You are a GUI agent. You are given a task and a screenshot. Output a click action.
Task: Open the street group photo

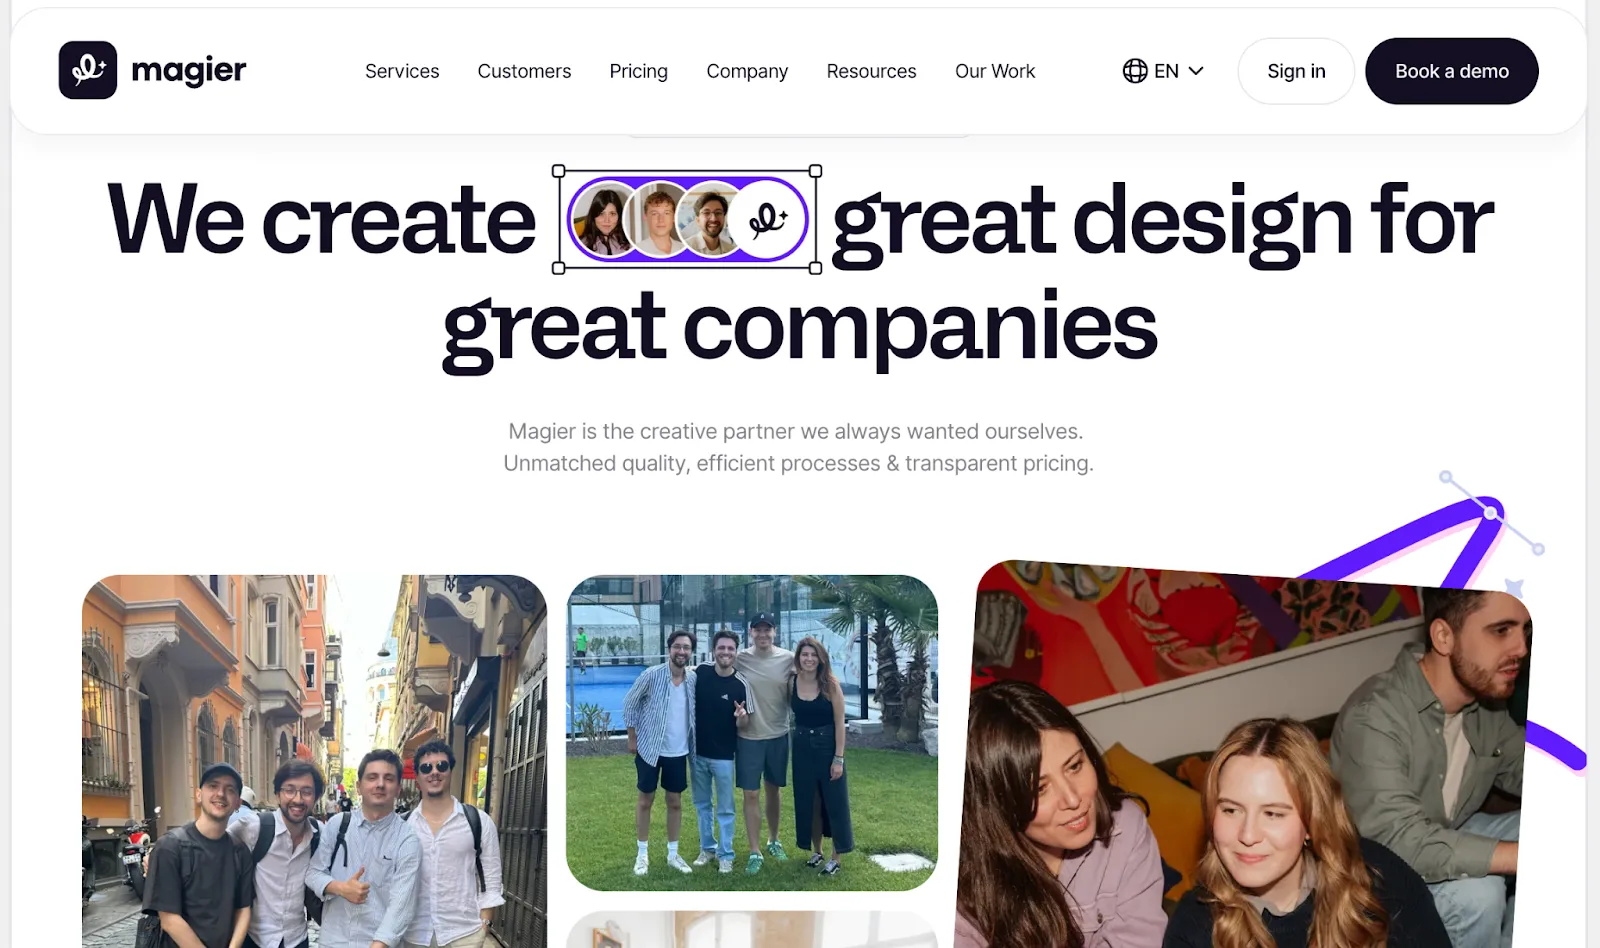[x=314, y=761]
